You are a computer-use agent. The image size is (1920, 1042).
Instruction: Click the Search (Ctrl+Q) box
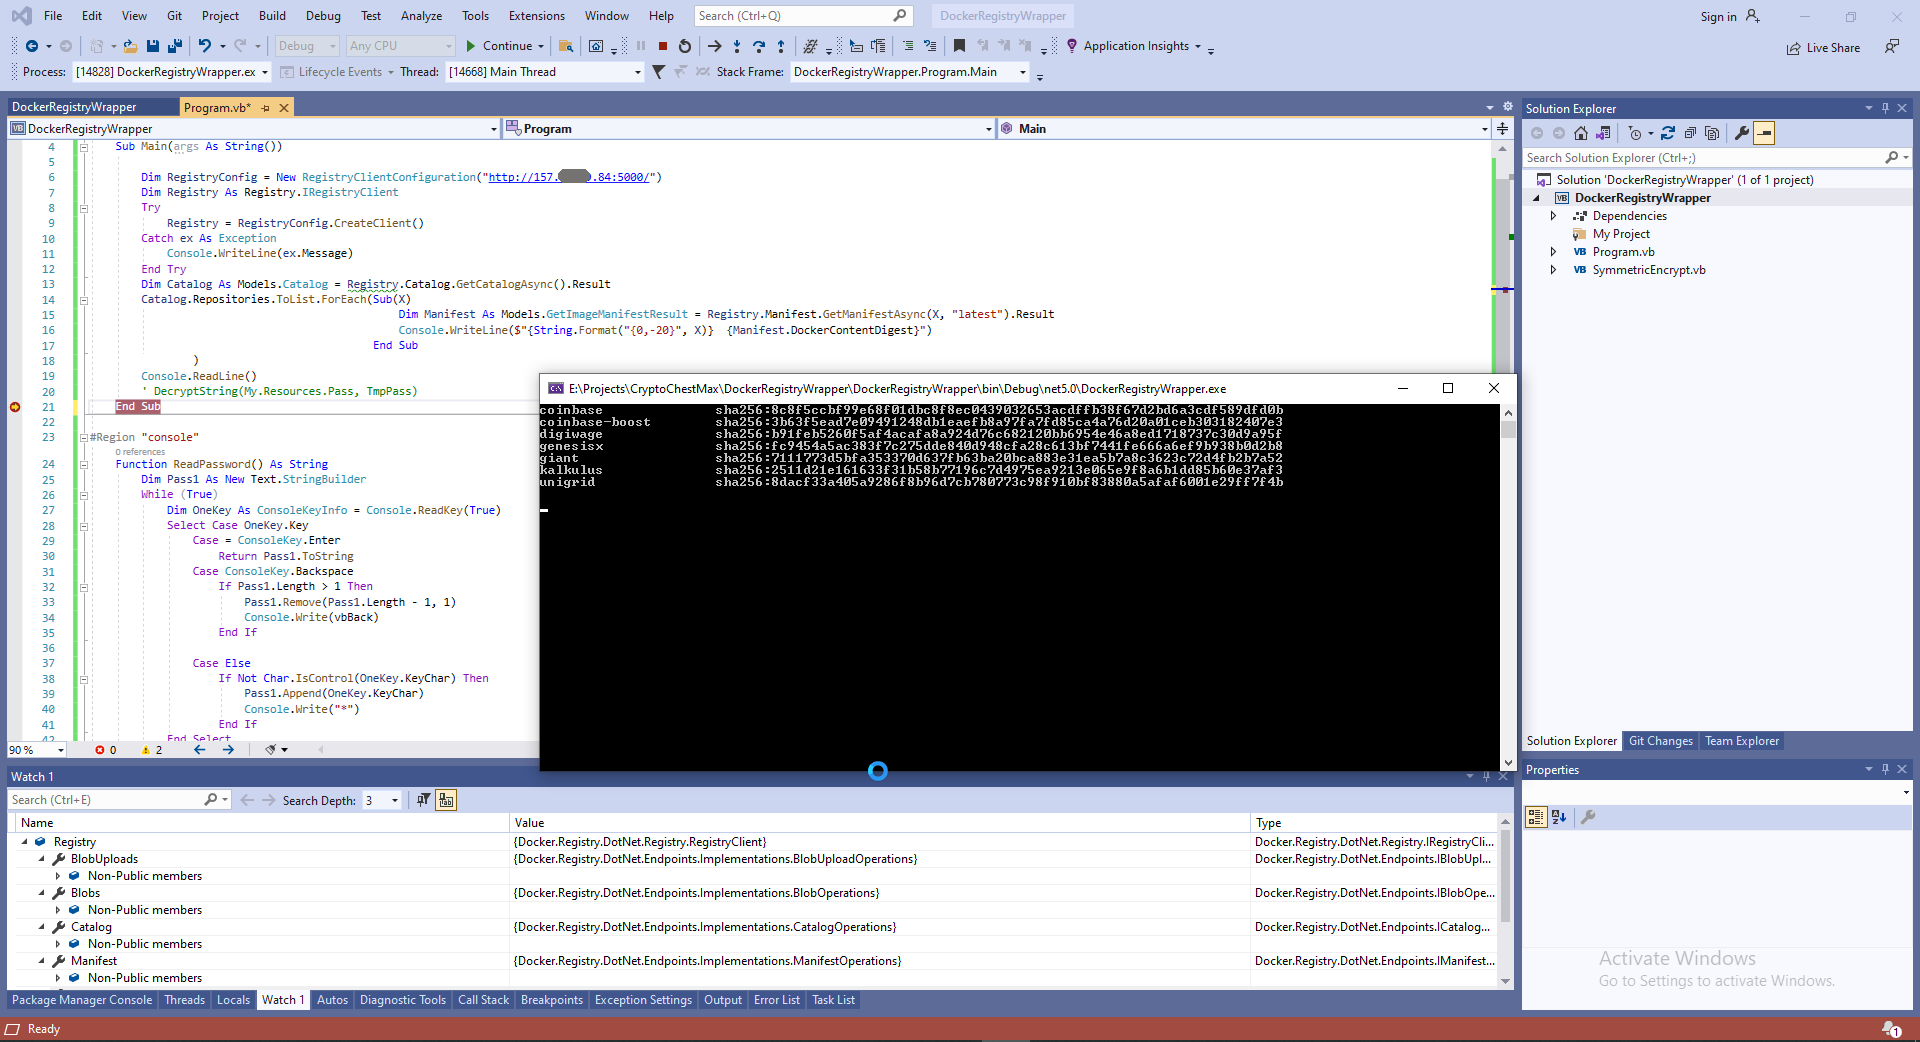pos(802,16)
